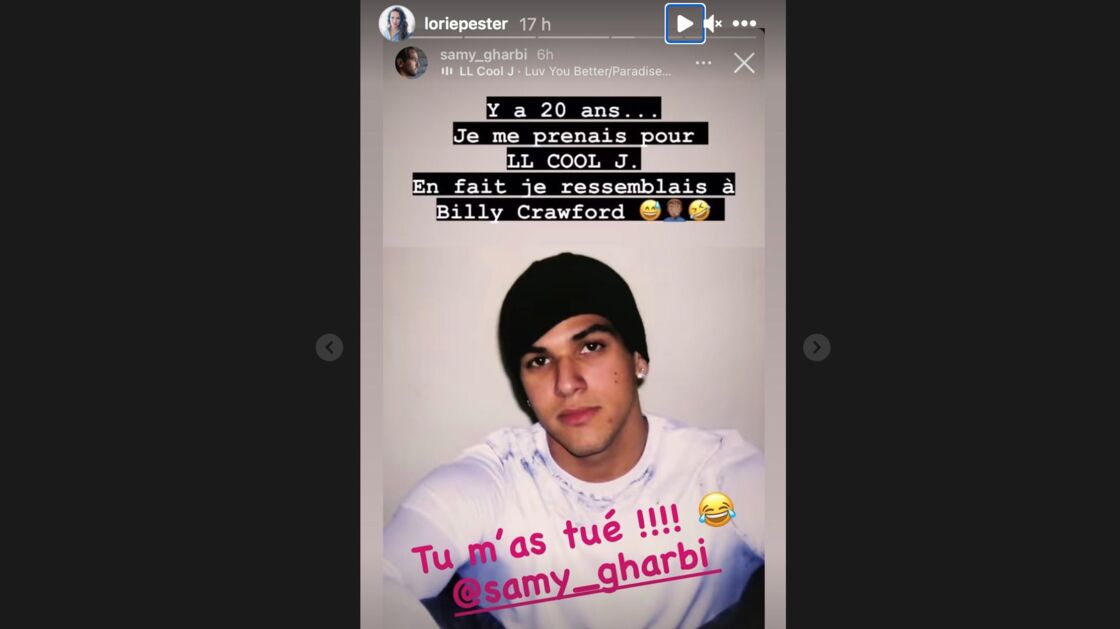Unmute the story audio speaker icon
This screenshot has width=1120, height=629.
713,24
